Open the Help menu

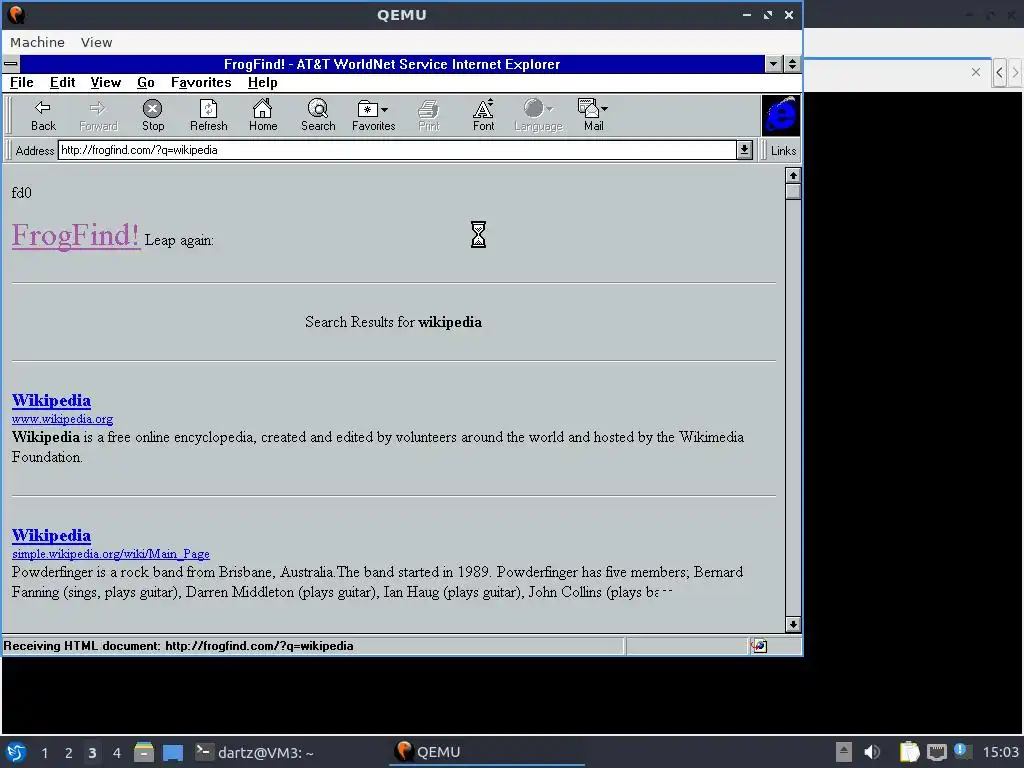(x=263, y=82)
